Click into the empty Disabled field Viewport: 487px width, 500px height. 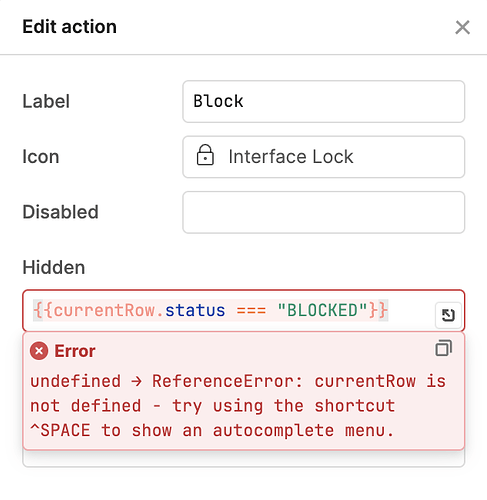point(323,212)
